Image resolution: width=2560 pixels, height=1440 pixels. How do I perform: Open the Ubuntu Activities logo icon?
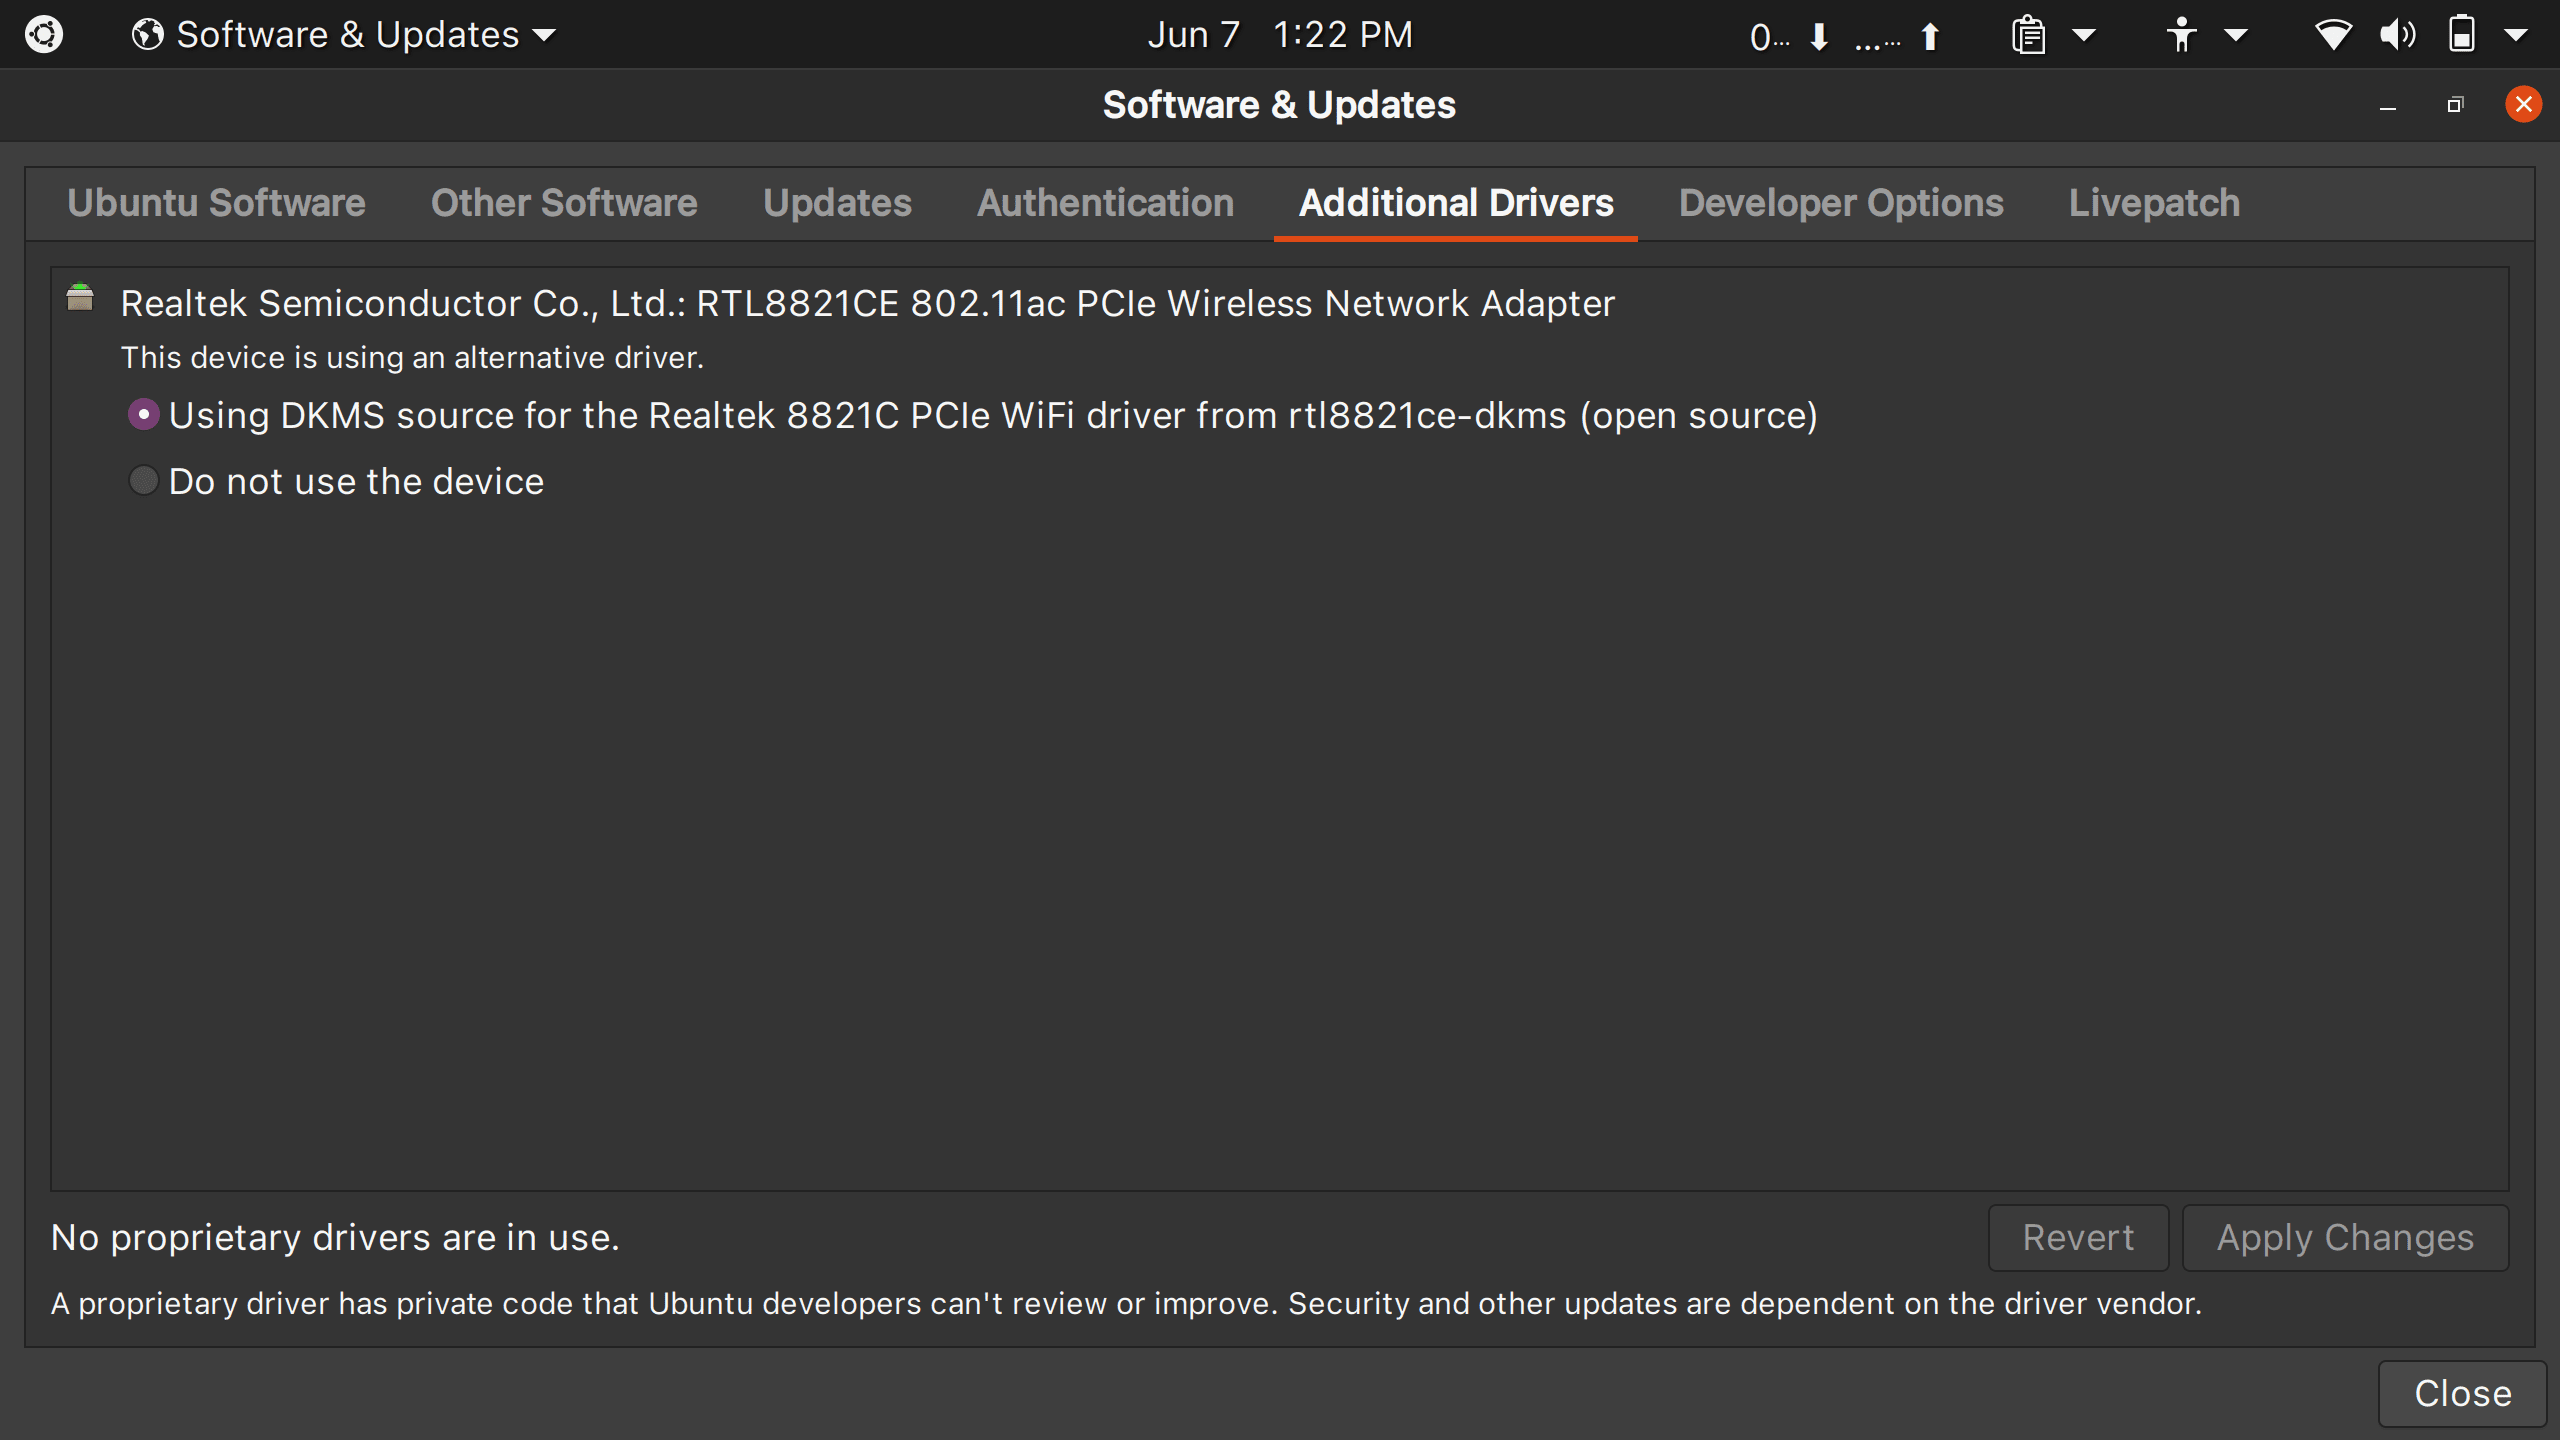tap(44, 35)
